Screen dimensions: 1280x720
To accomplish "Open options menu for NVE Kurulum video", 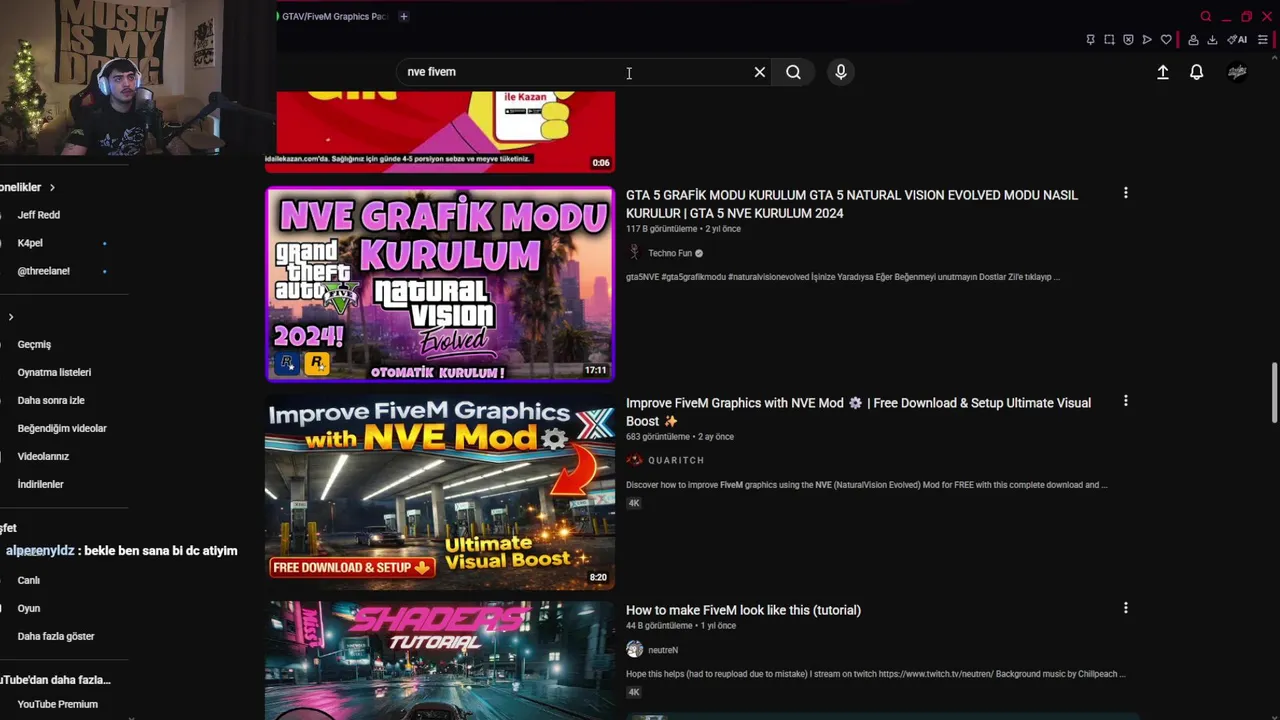I will click(1126, 193).
